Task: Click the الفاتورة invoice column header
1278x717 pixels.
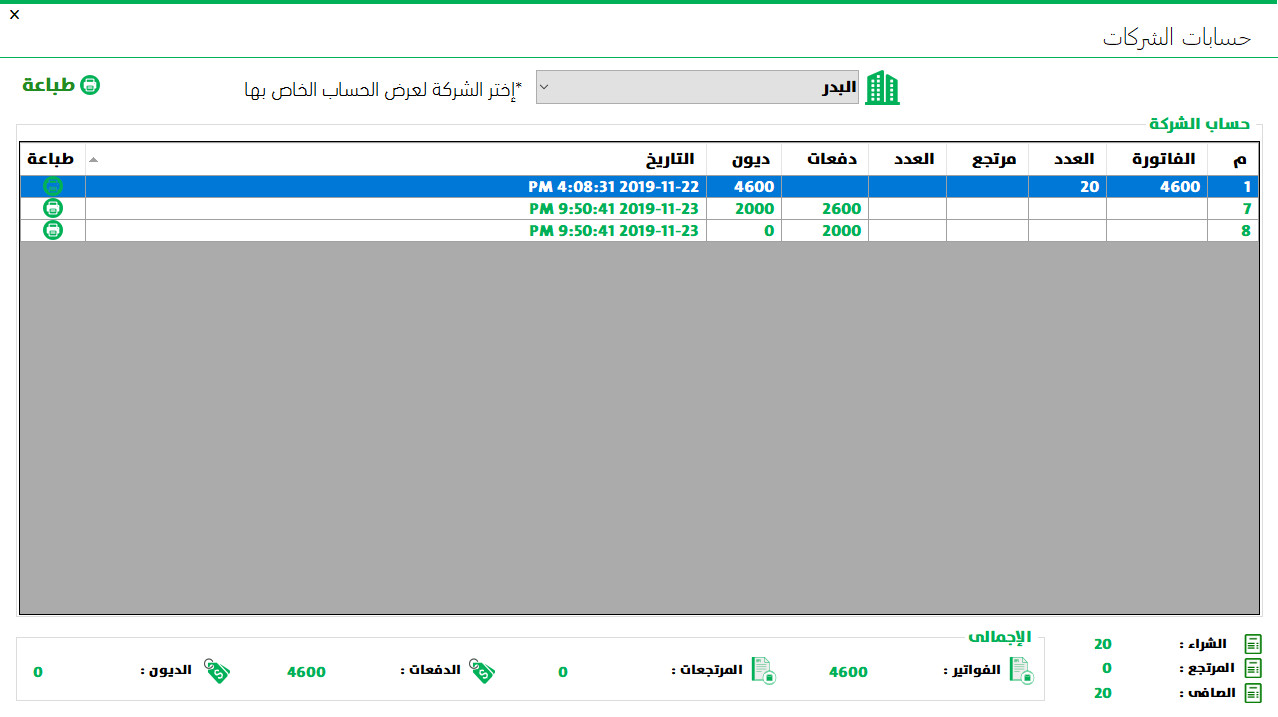Action: [1157, 159]
